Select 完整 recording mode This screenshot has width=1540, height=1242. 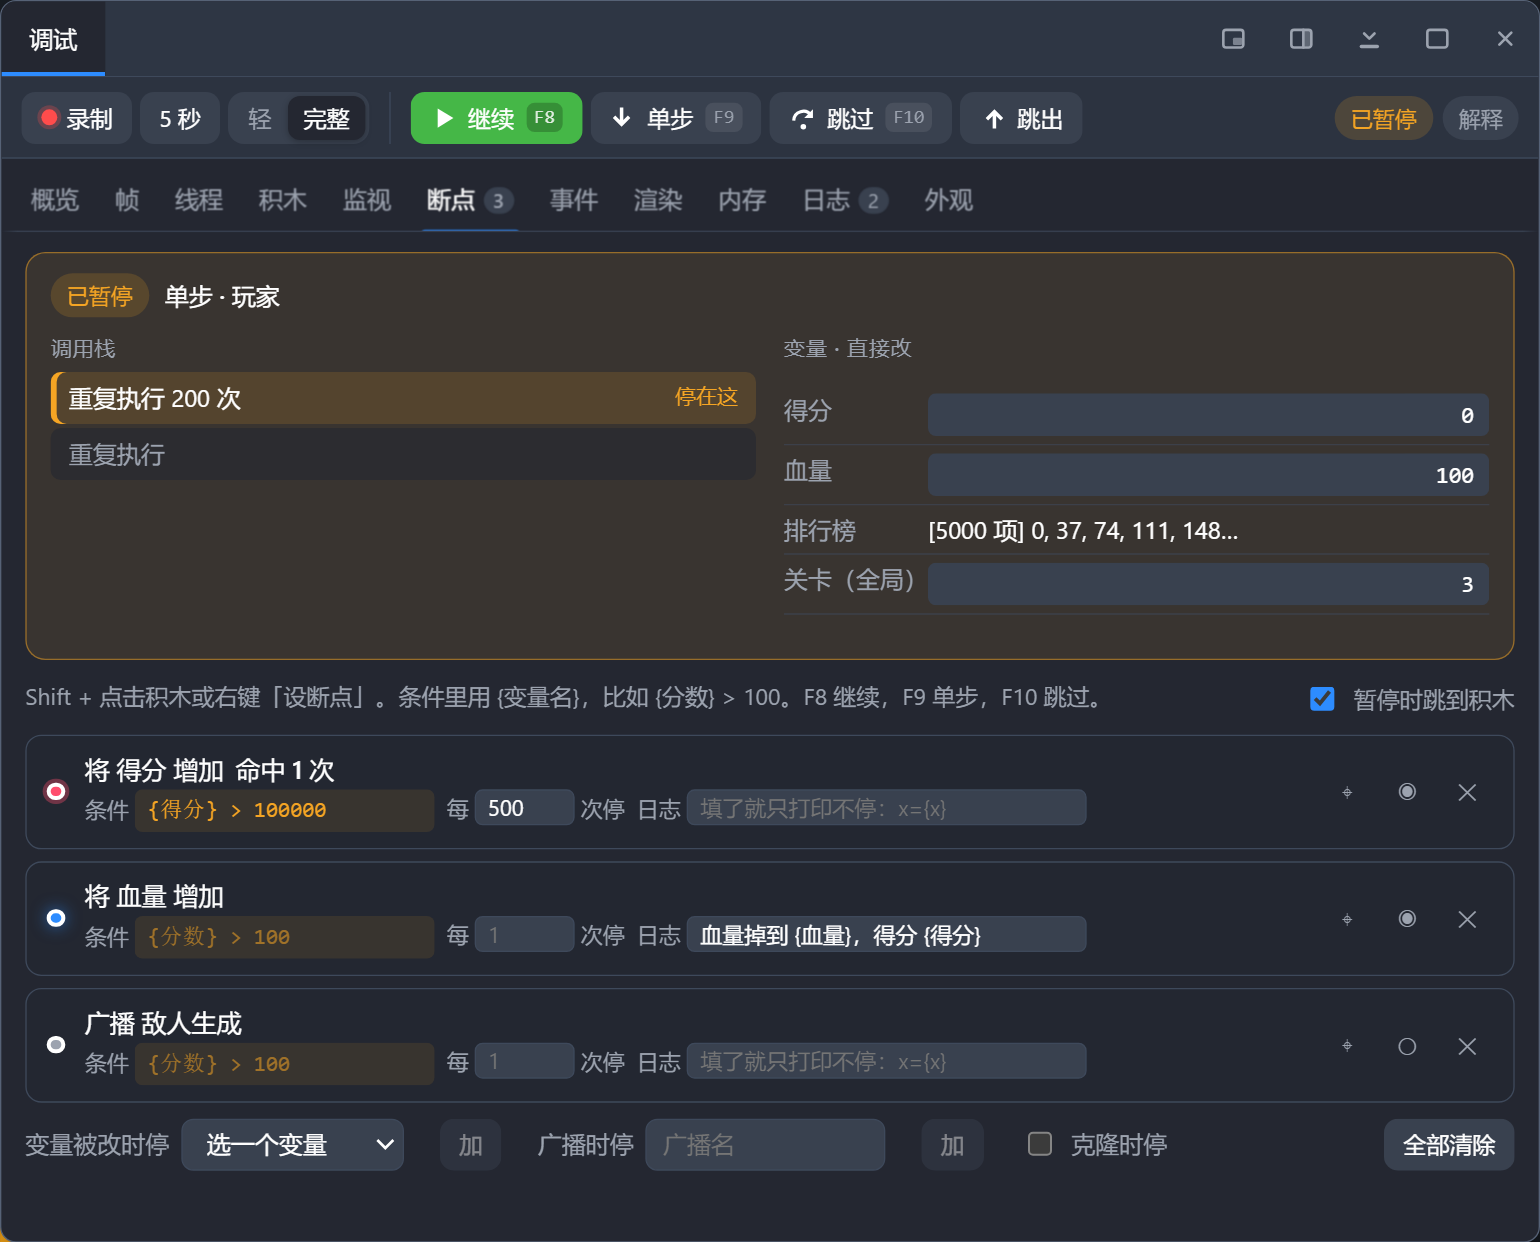pyautogui.click(x=326, y=119)
